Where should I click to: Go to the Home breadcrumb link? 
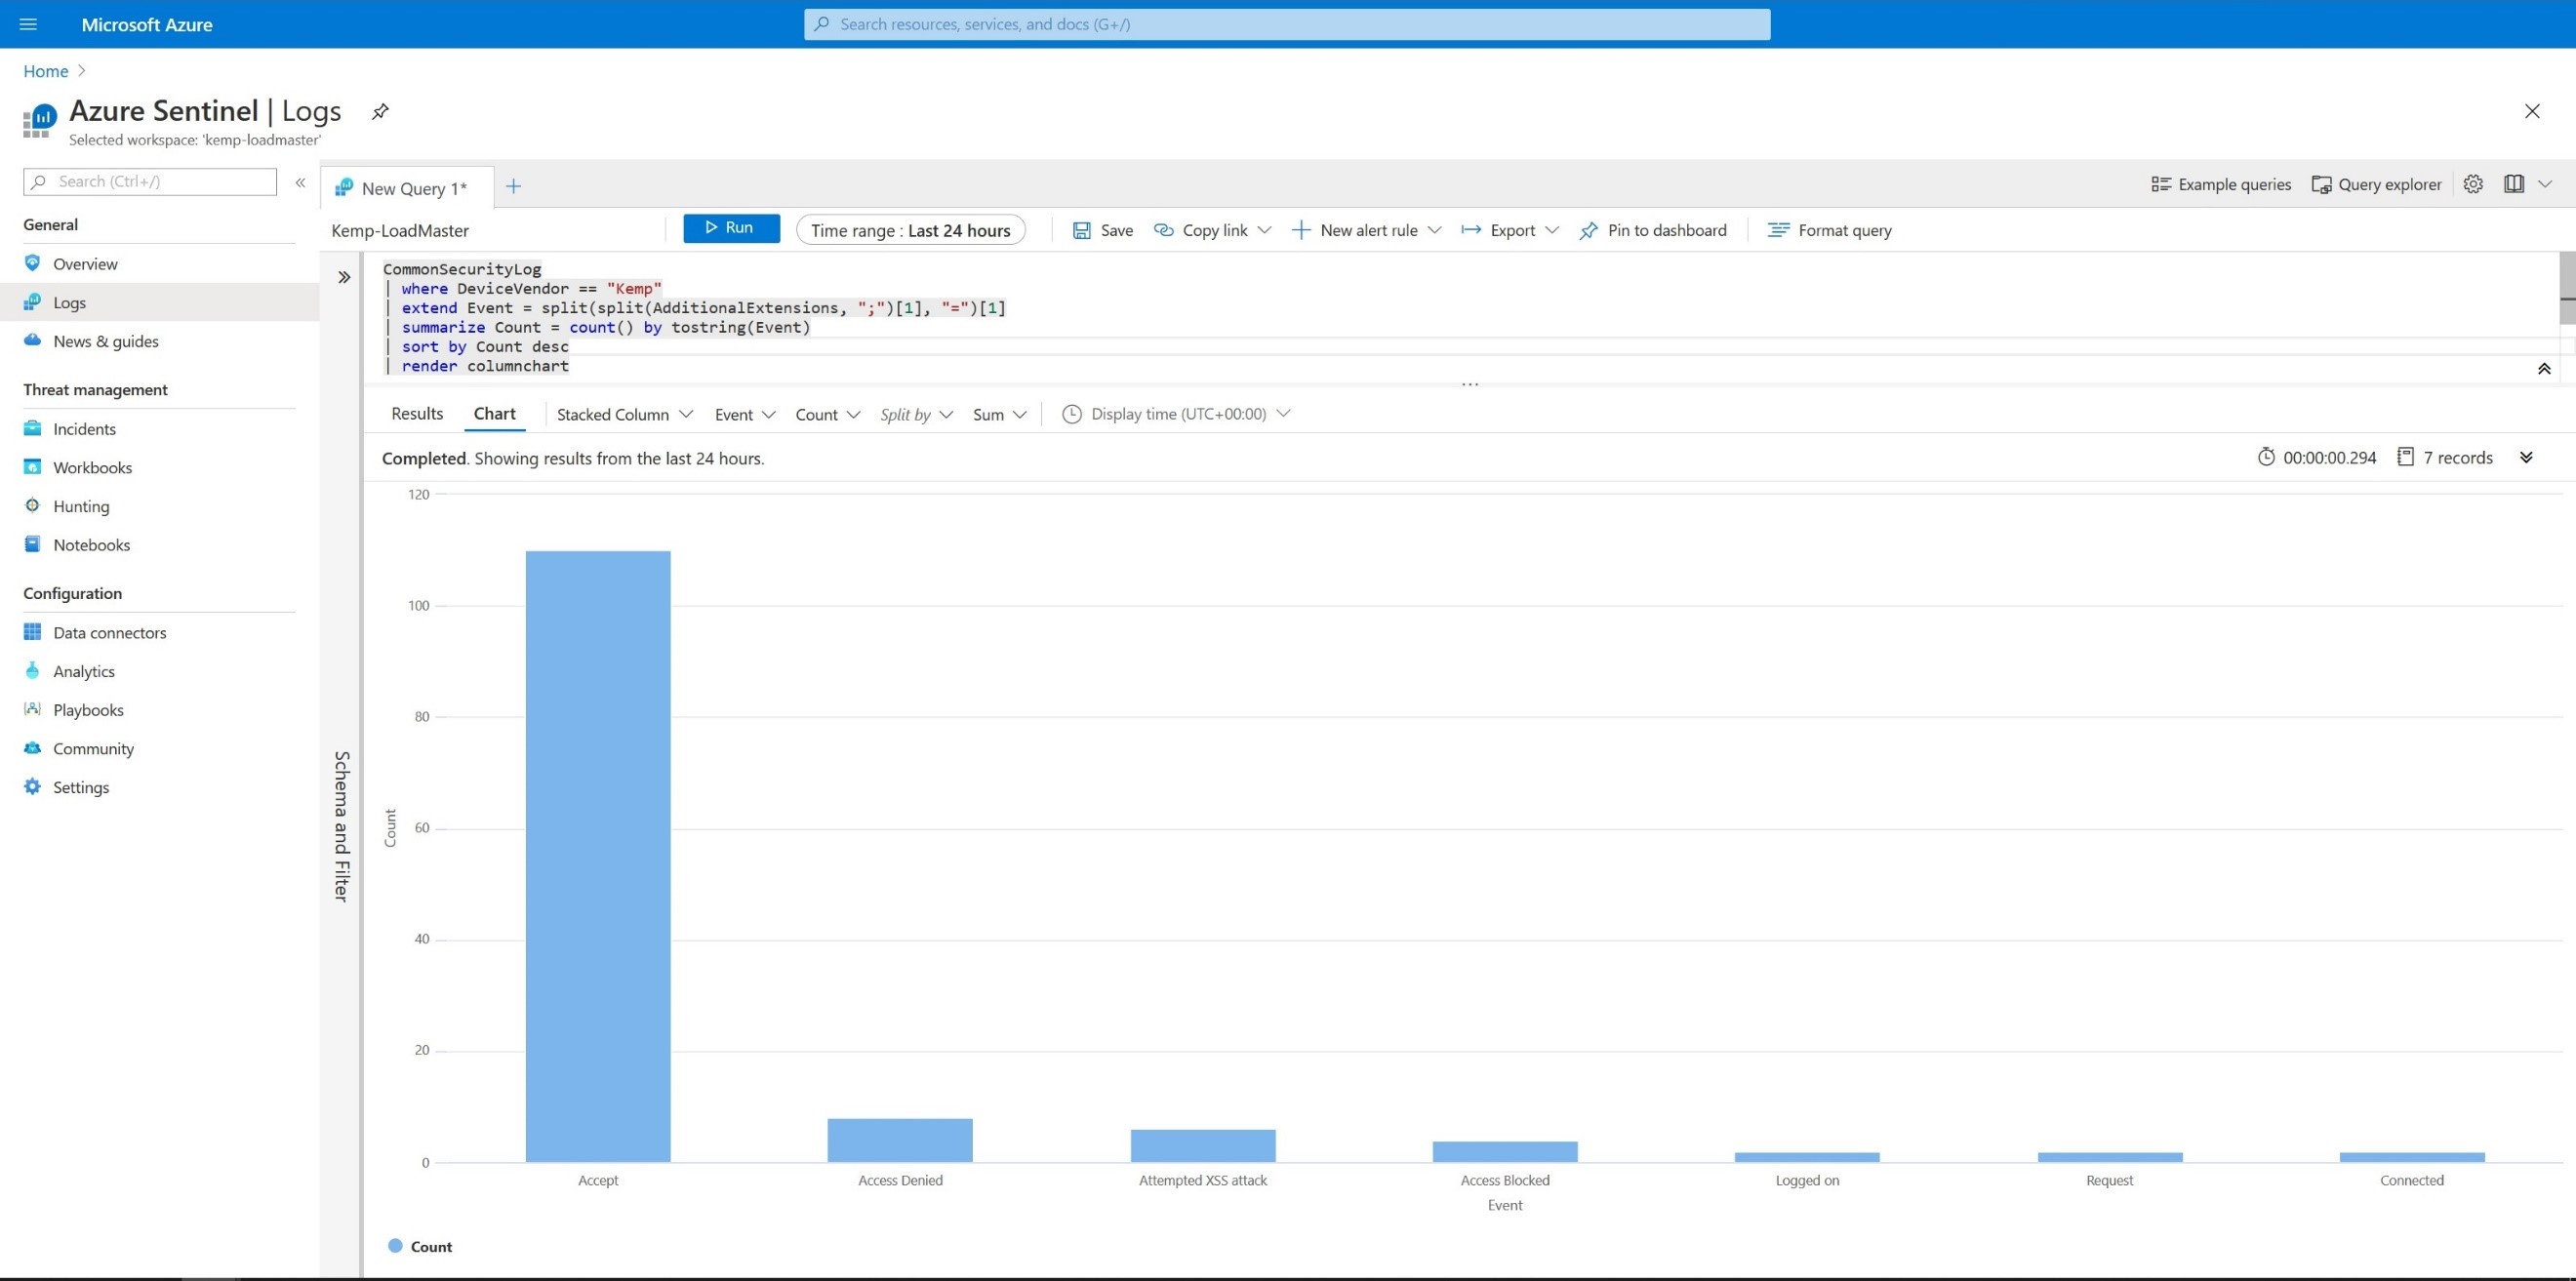point(45,71)
